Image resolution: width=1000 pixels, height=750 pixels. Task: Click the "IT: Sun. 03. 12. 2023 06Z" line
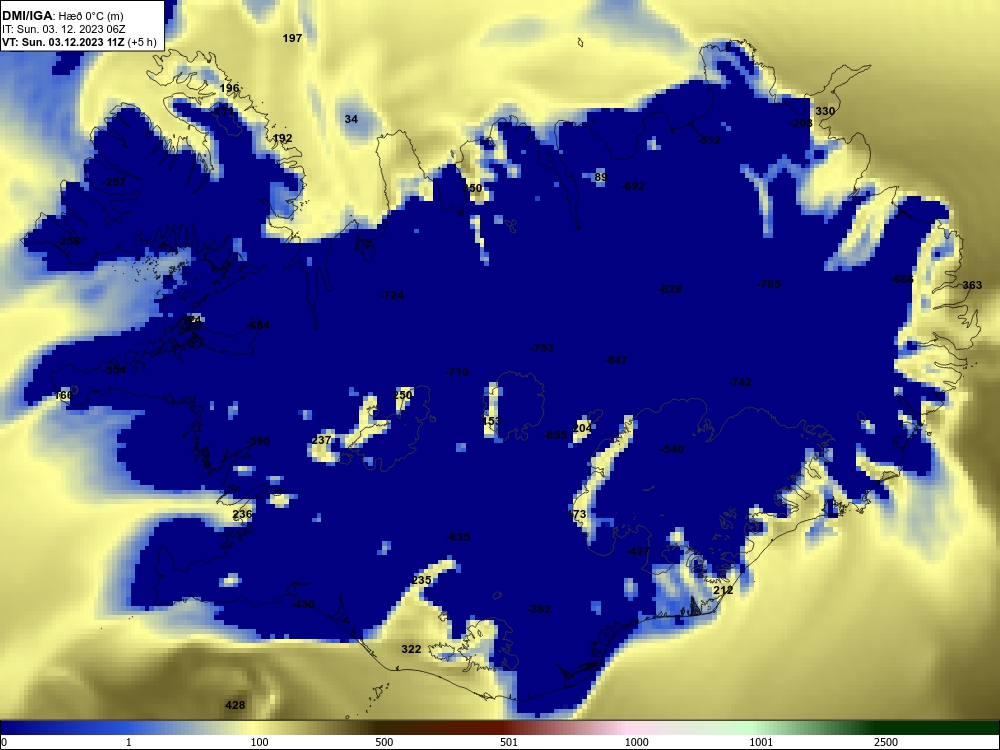click(63, 29)
